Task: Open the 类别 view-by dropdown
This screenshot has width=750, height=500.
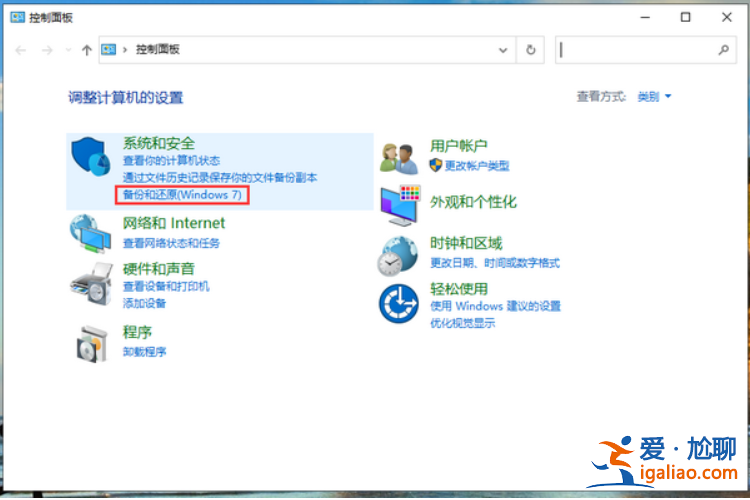Action: tap(654, 97)
